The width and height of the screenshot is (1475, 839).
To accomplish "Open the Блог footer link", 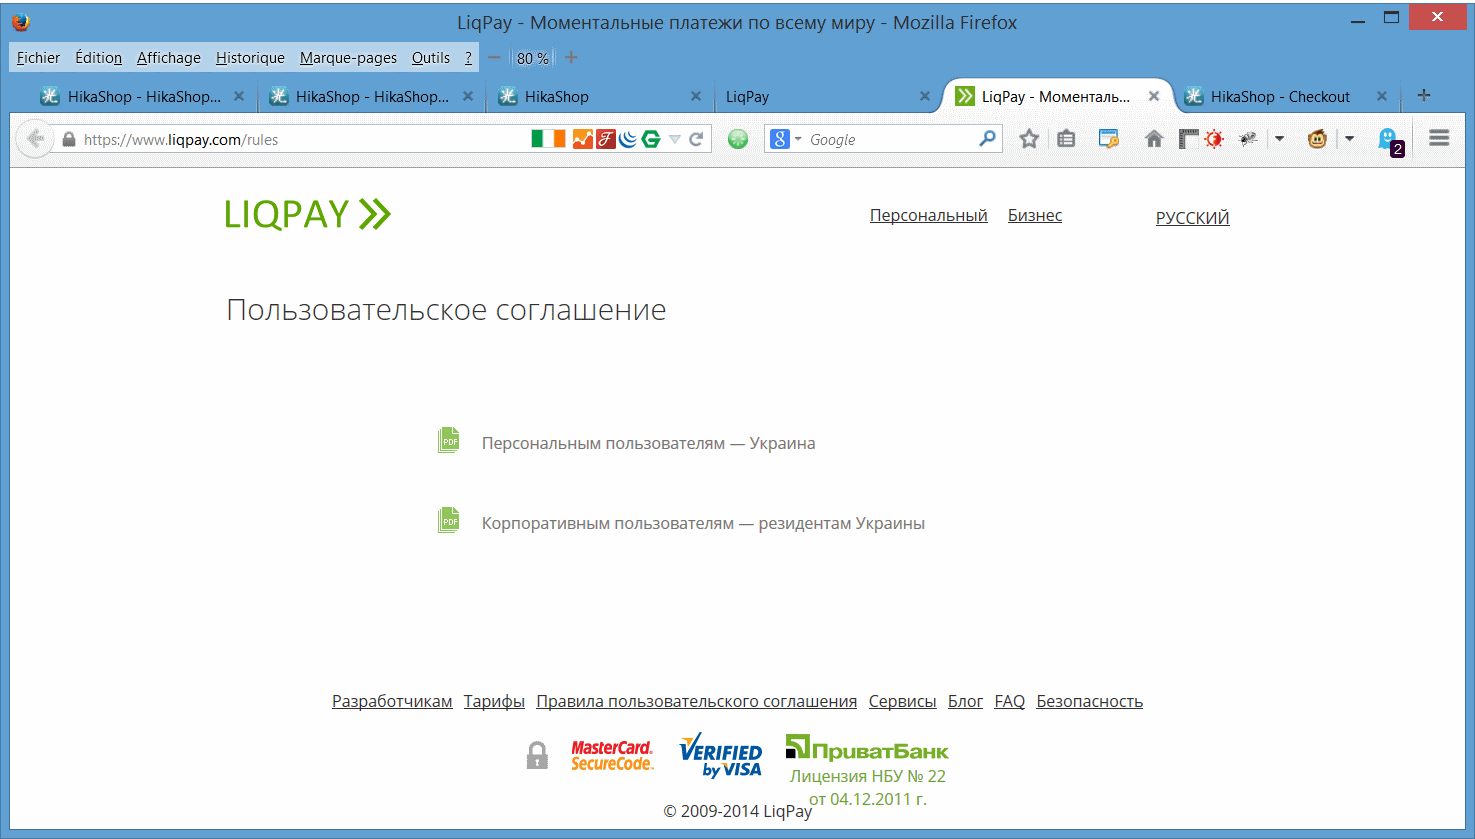I will tap(966, 701).
